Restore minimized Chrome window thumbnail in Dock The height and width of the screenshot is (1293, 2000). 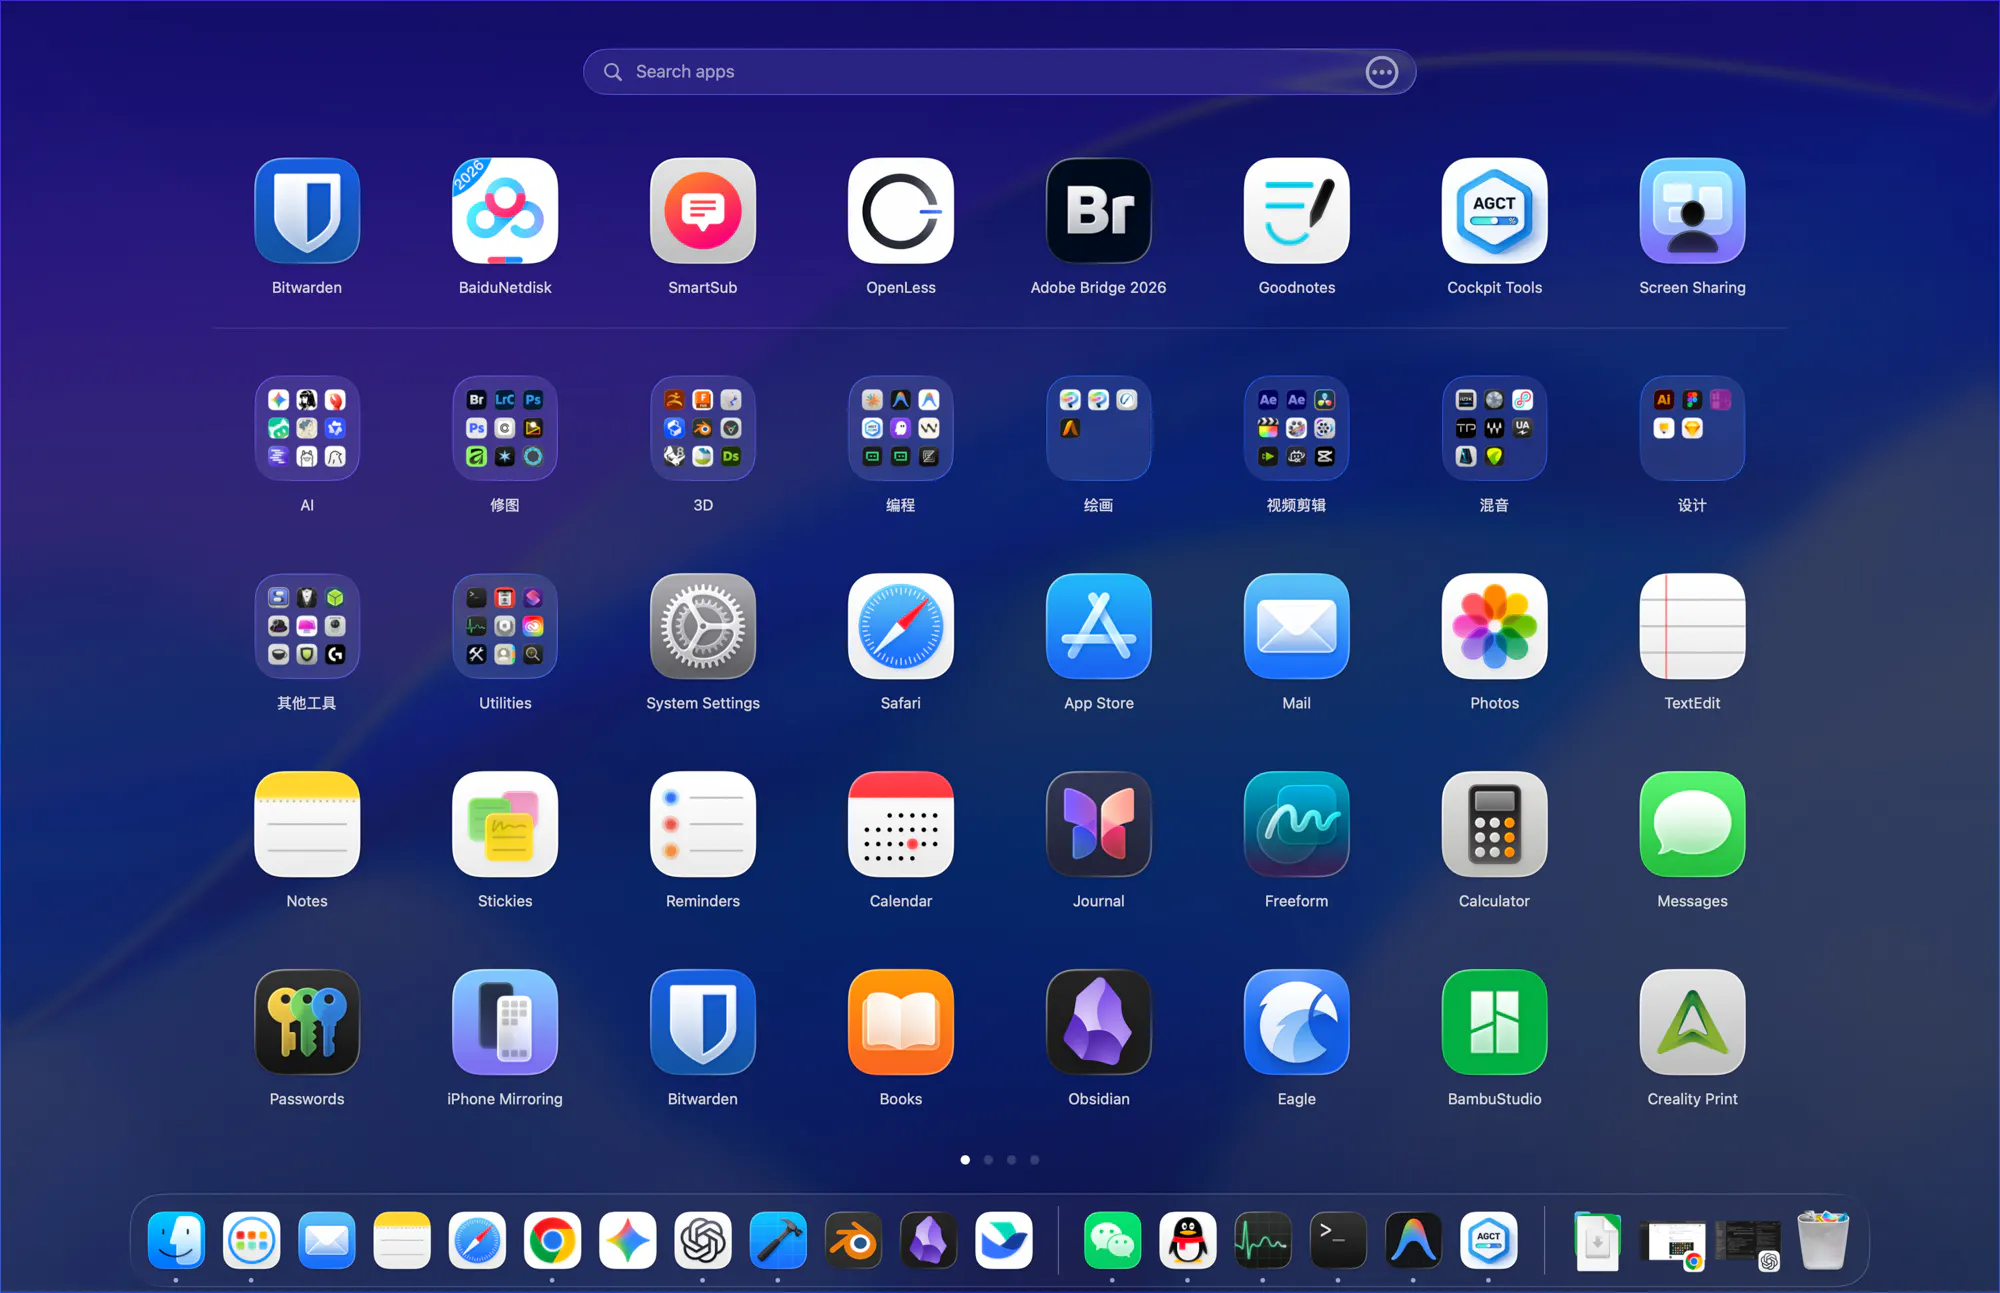1673,1245
